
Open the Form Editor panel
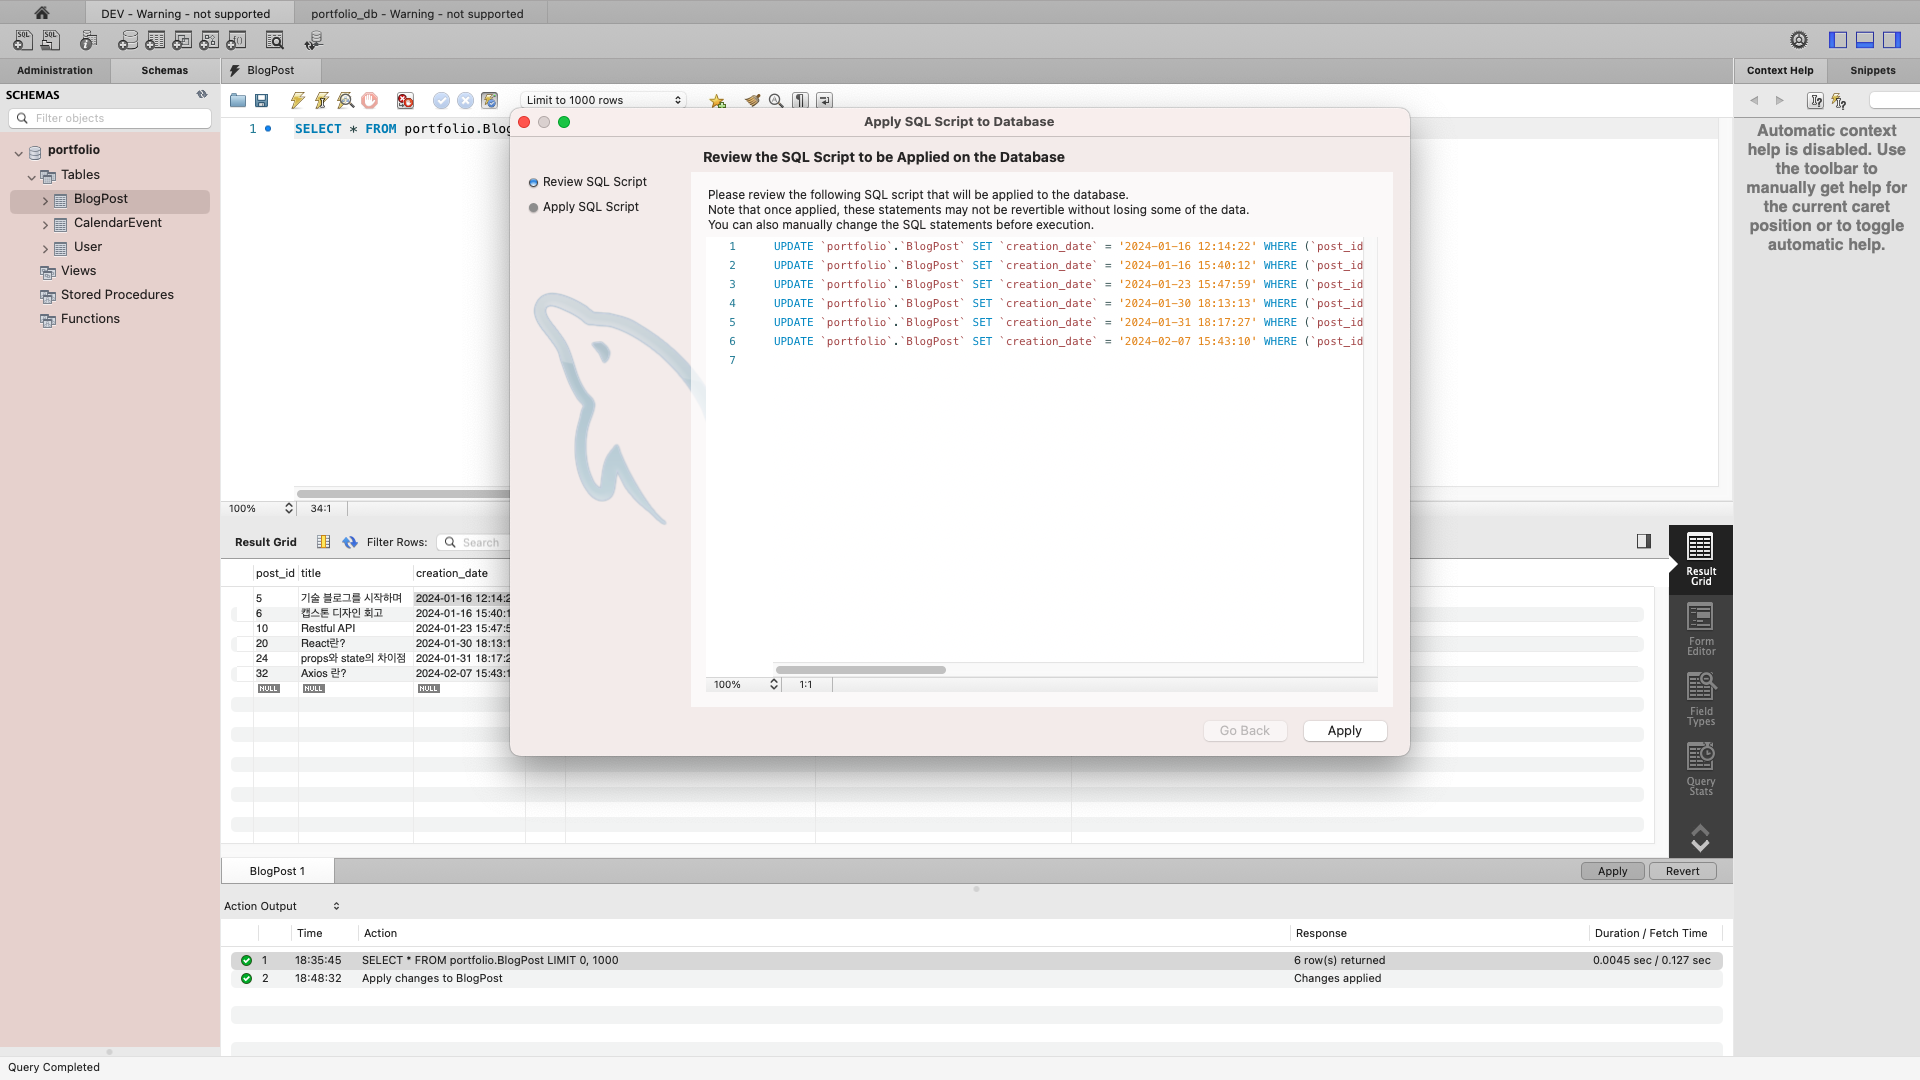coord(1700,629)
